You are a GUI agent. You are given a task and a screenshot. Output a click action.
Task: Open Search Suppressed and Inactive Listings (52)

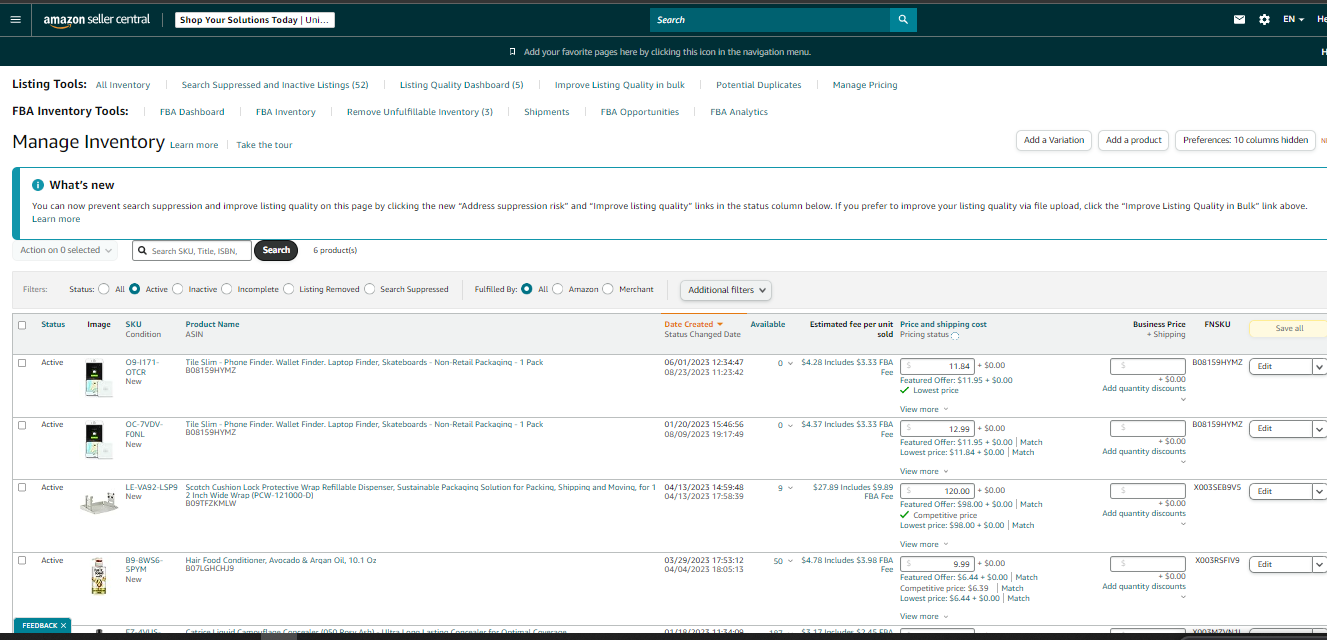point(275,85)
